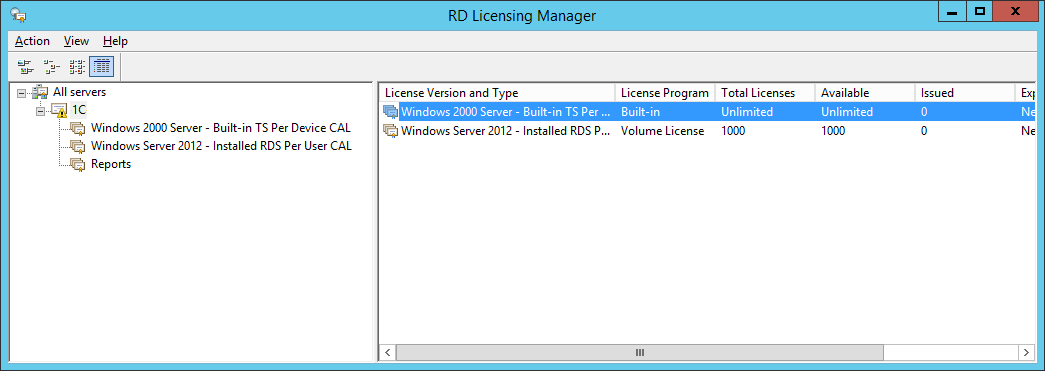Click the icon of the Built-in license row
Image resolution: width=1045 pixels, height=371 pixels.
[x=391, y=112]
